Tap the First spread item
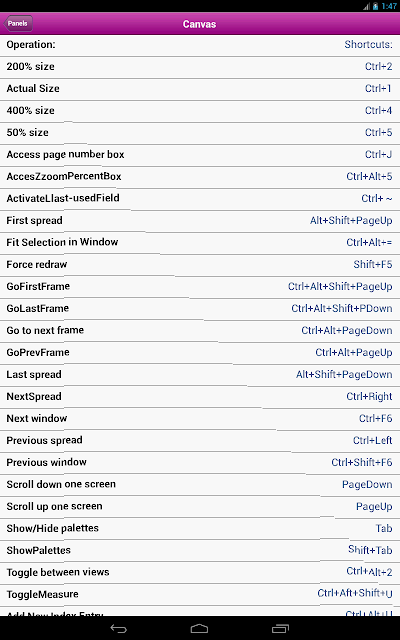The image size is (400, 640). (x=200, y=222)
